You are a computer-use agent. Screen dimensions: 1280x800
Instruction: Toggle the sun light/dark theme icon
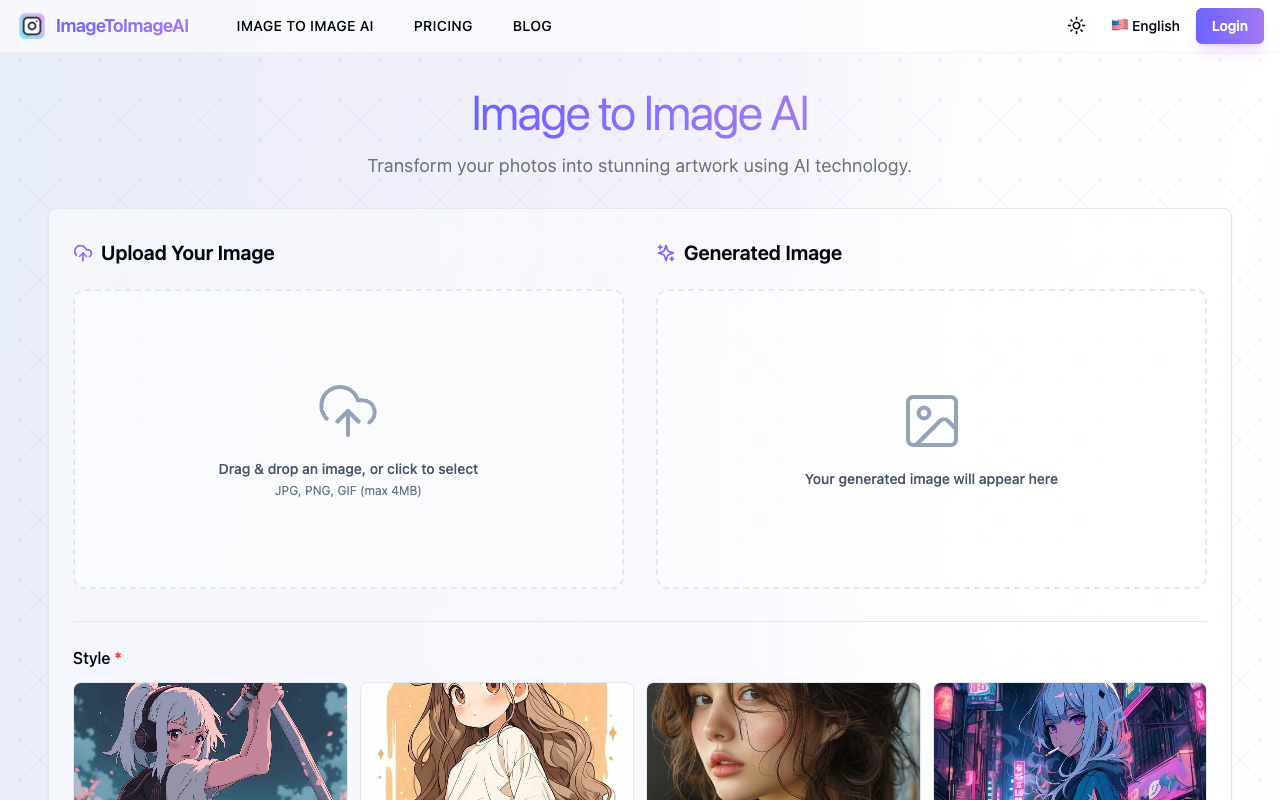(1076, 26)
